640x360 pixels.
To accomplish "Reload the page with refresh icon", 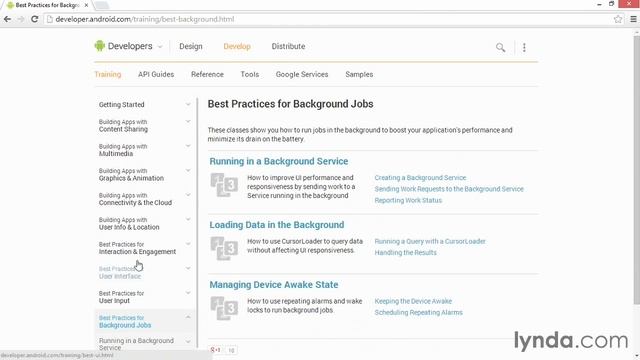I will click(35, 19).
